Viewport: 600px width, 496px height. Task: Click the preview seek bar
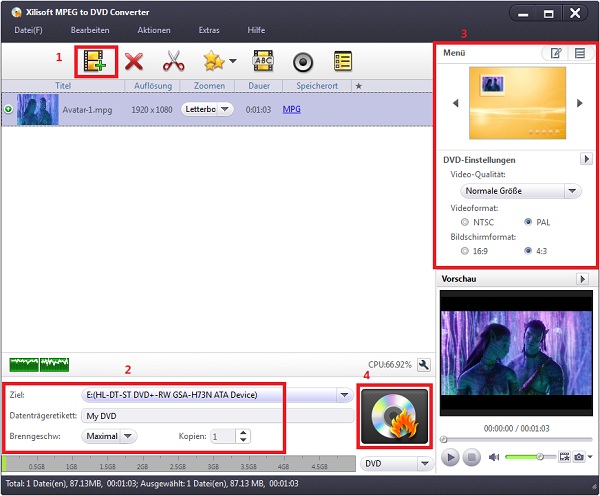point(517,439)
